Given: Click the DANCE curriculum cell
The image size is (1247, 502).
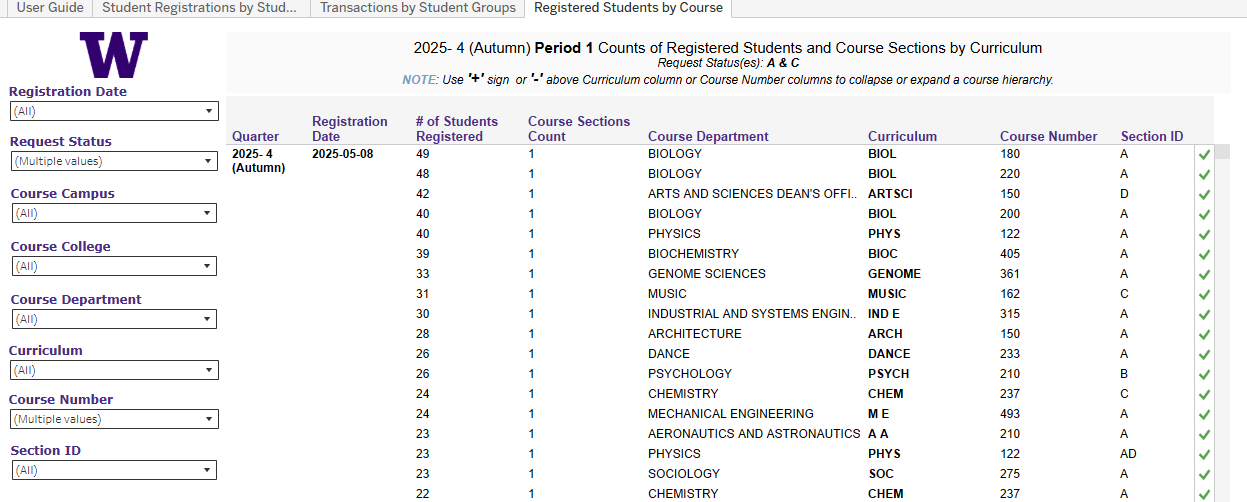Looking at the screenshot, I should [889, 354].
